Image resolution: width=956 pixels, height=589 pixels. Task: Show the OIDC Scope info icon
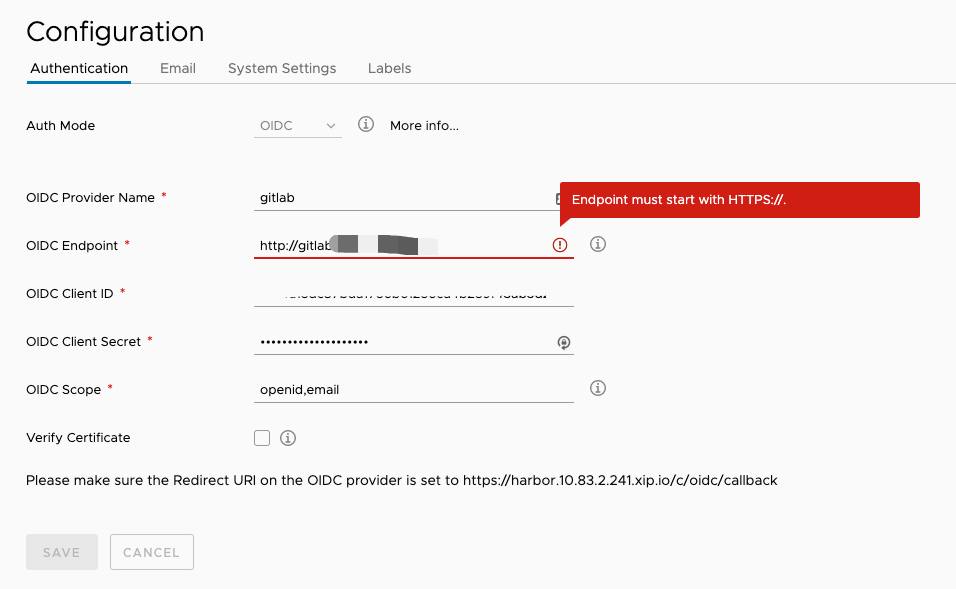598,388
